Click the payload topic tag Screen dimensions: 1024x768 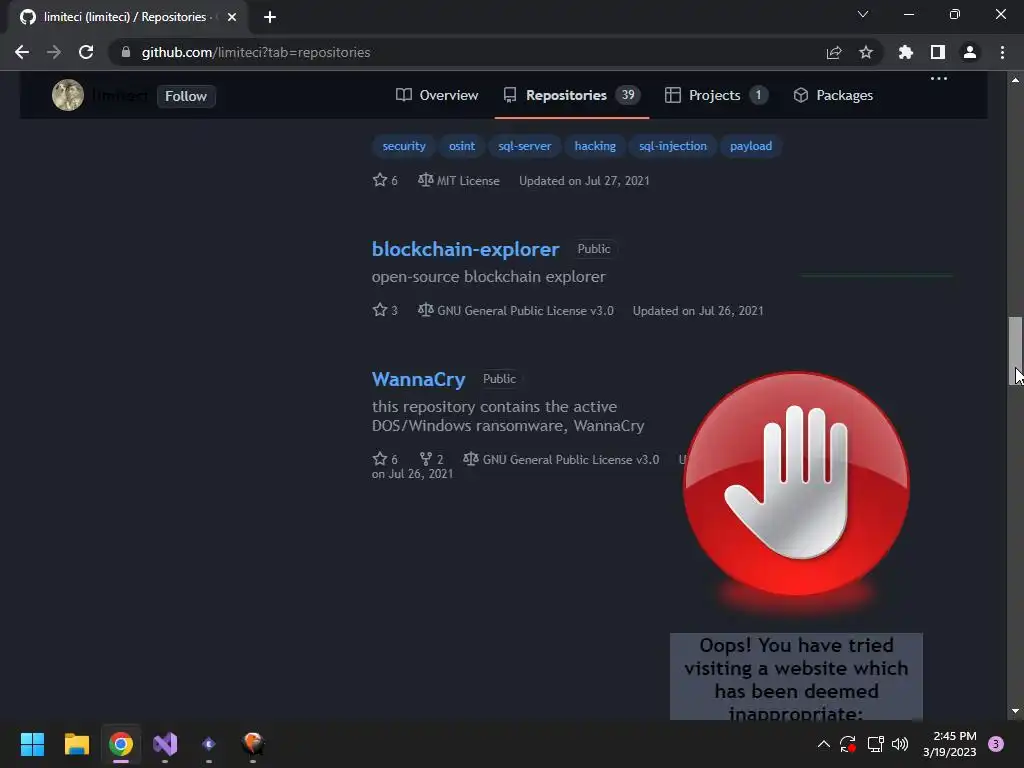click(751, 146)
